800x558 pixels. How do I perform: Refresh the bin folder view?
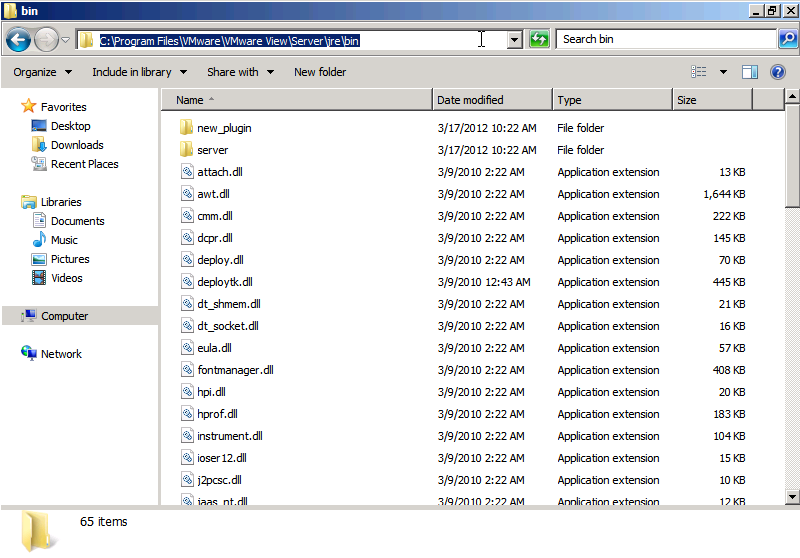(539, 40)
